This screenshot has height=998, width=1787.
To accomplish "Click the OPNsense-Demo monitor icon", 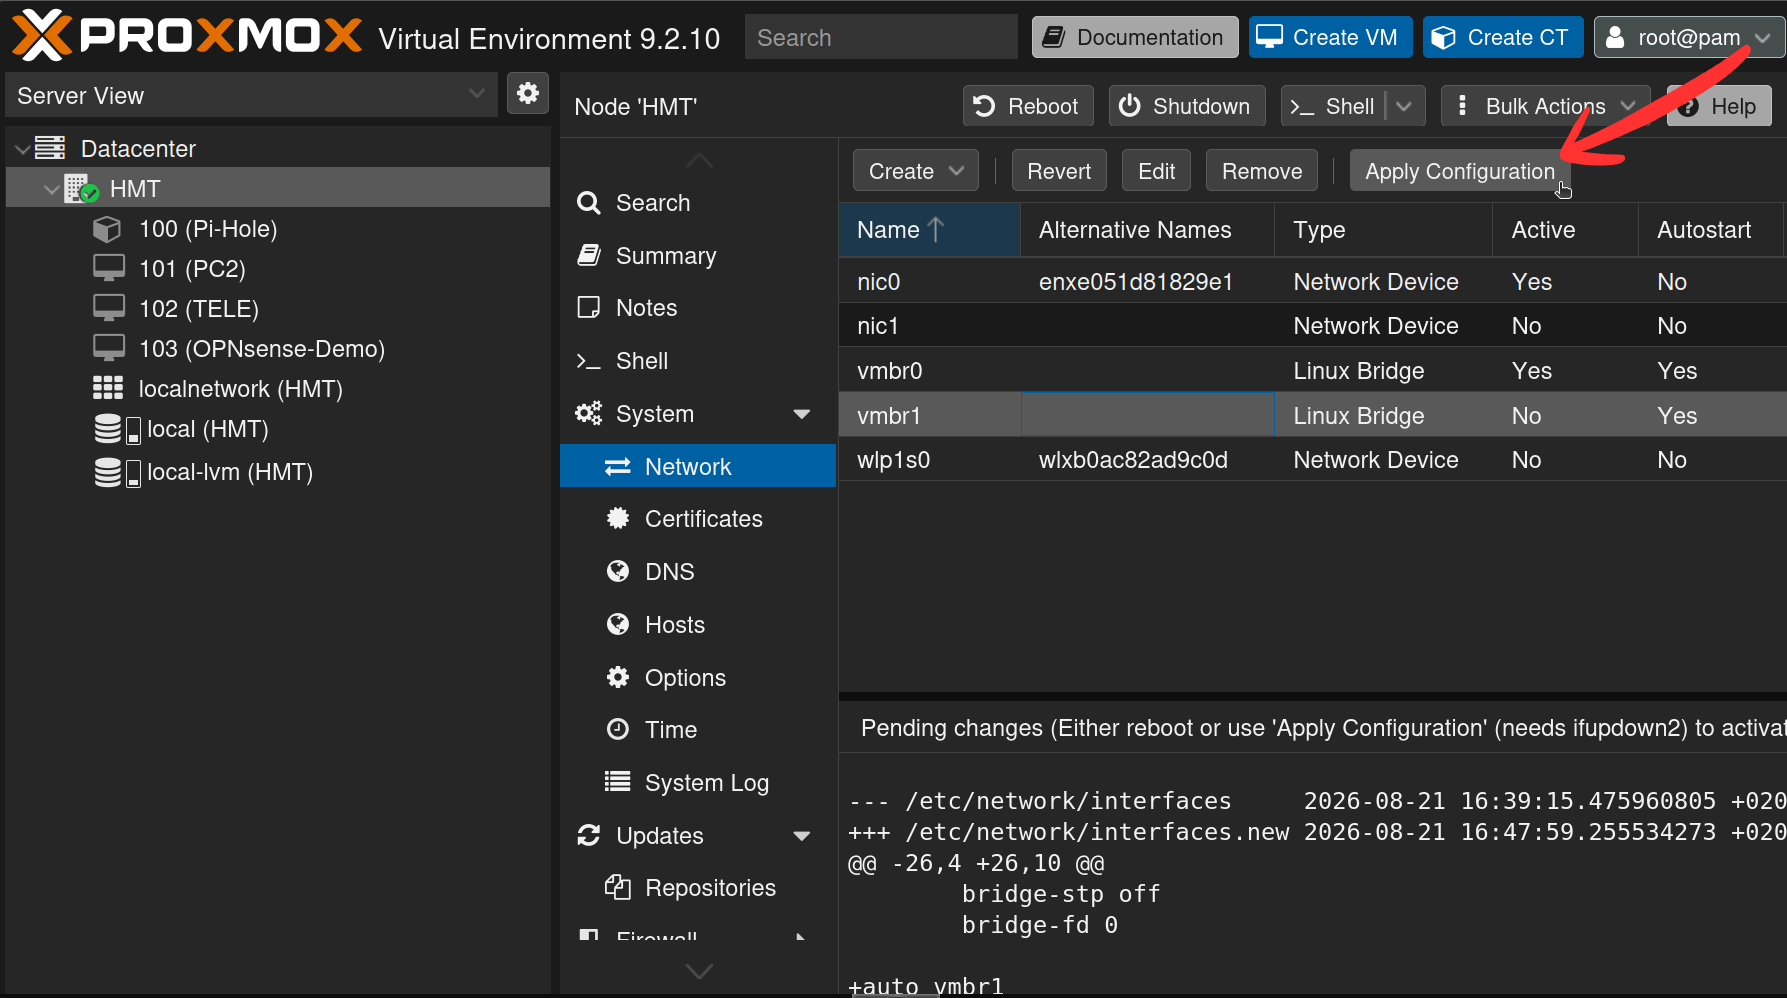I will point(109,348).
